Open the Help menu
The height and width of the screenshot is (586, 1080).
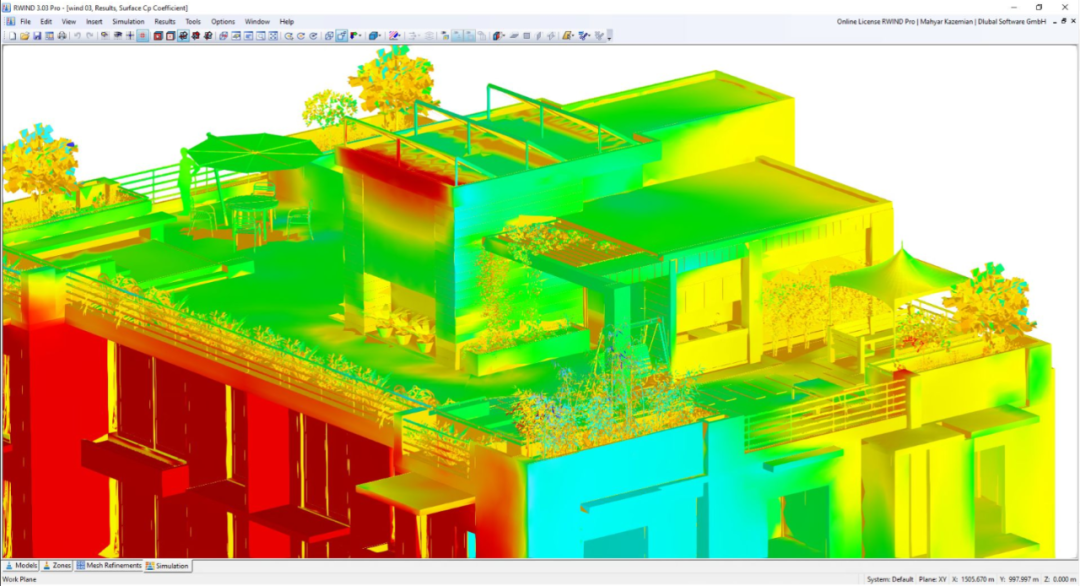click(287, 22)
